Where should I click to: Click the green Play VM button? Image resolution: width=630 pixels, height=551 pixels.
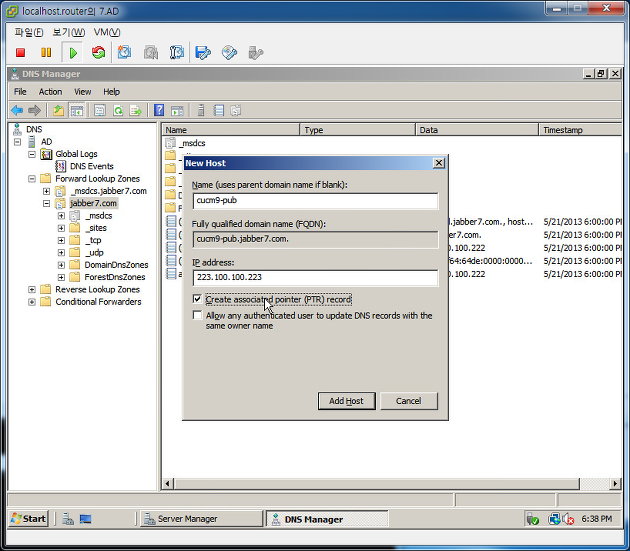[x=73, y=53]
